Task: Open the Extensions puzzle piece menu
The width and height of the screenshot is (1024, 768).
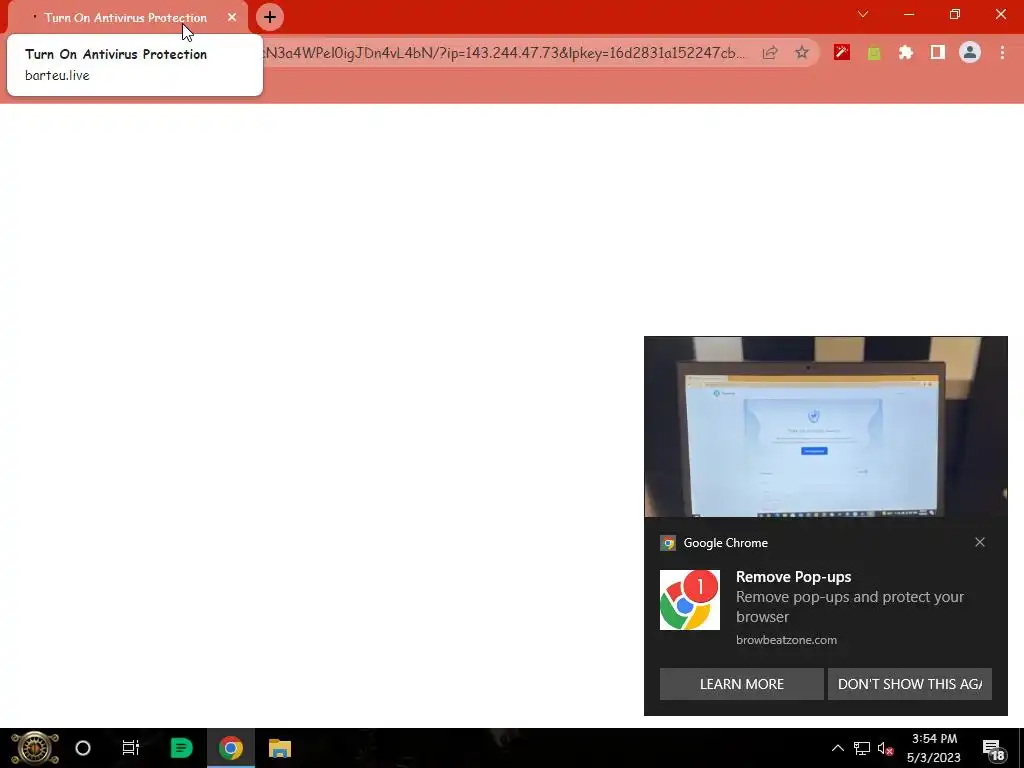Action: pyautogui.click(x=906, y=52)
